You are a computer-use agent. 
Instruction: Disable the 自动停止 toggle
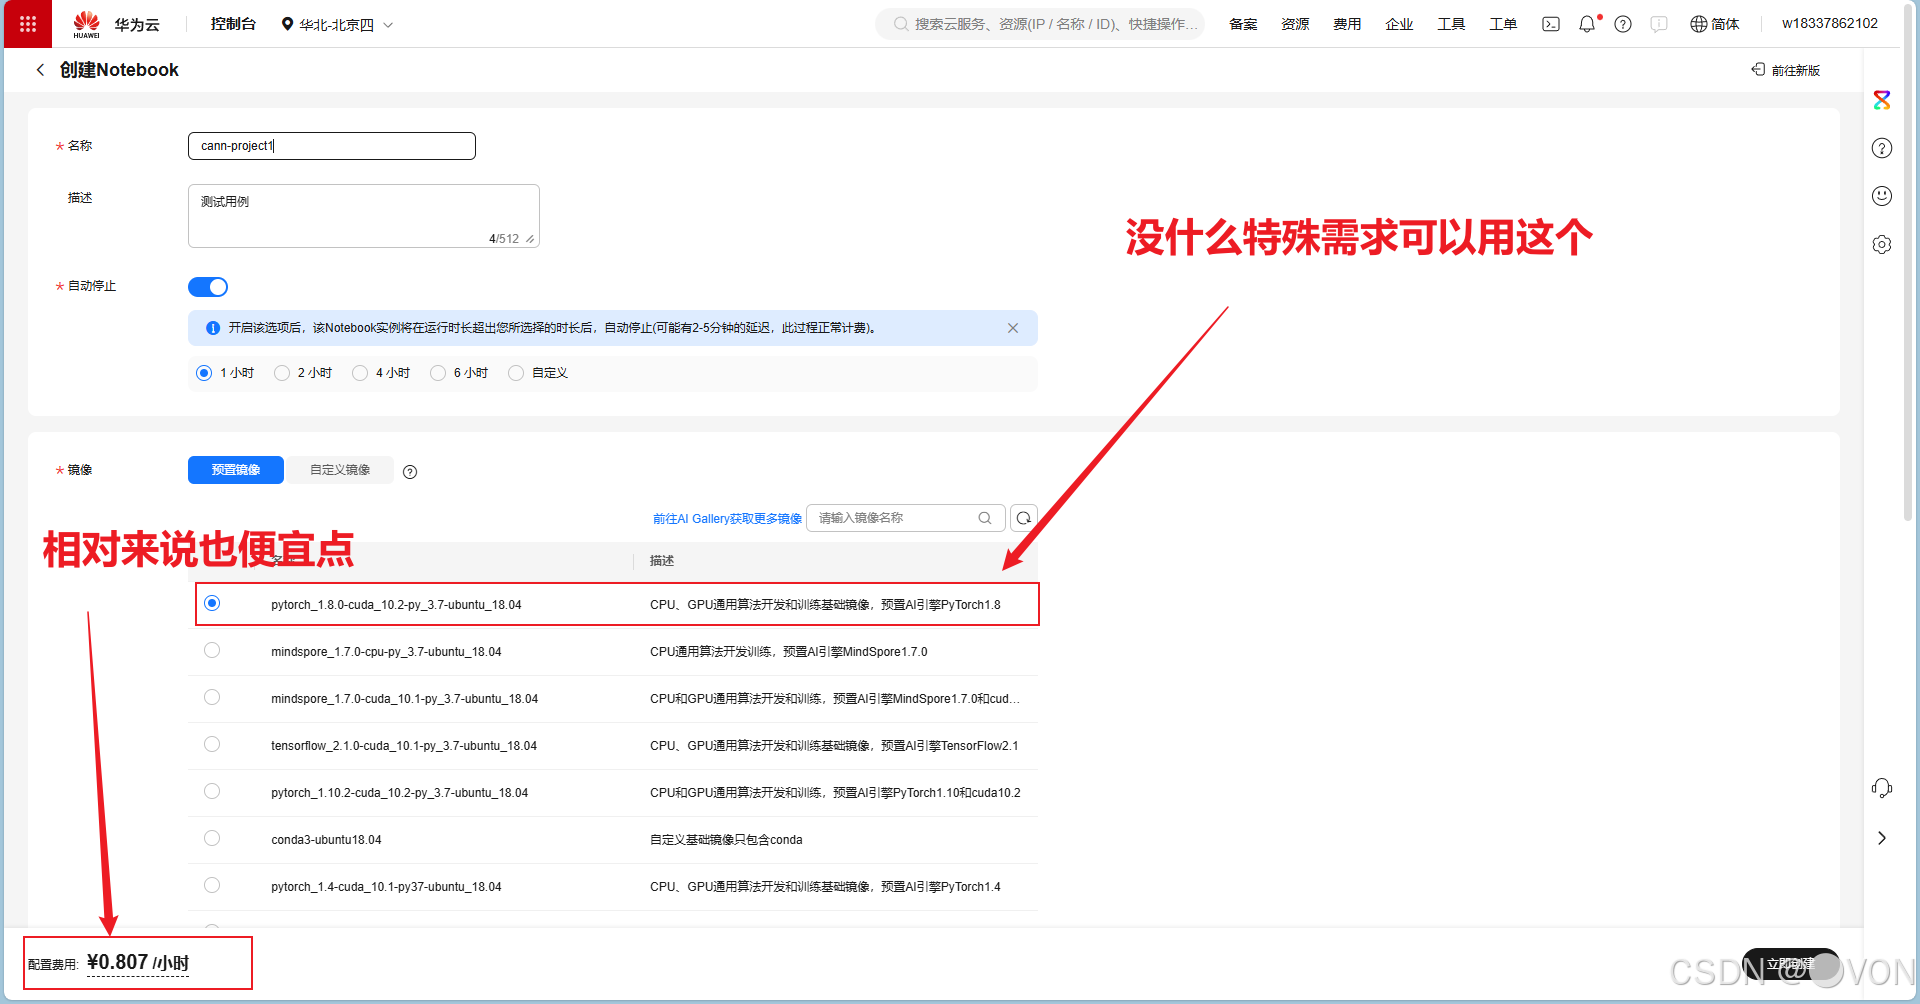coord(207,287)
